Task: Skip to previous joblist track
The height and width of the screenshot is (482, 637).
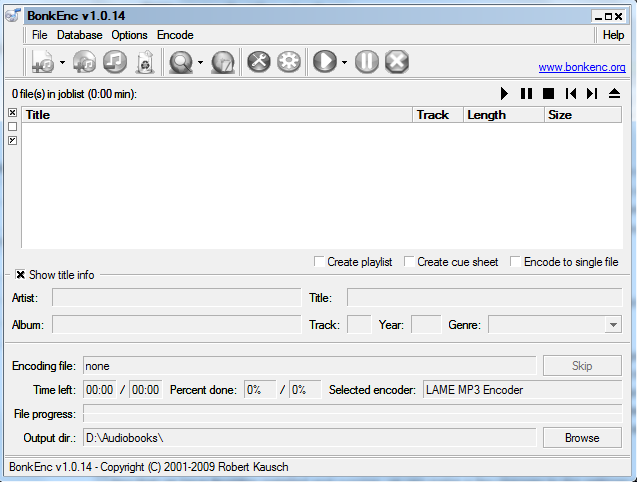Action: click(x=571, y=94)
